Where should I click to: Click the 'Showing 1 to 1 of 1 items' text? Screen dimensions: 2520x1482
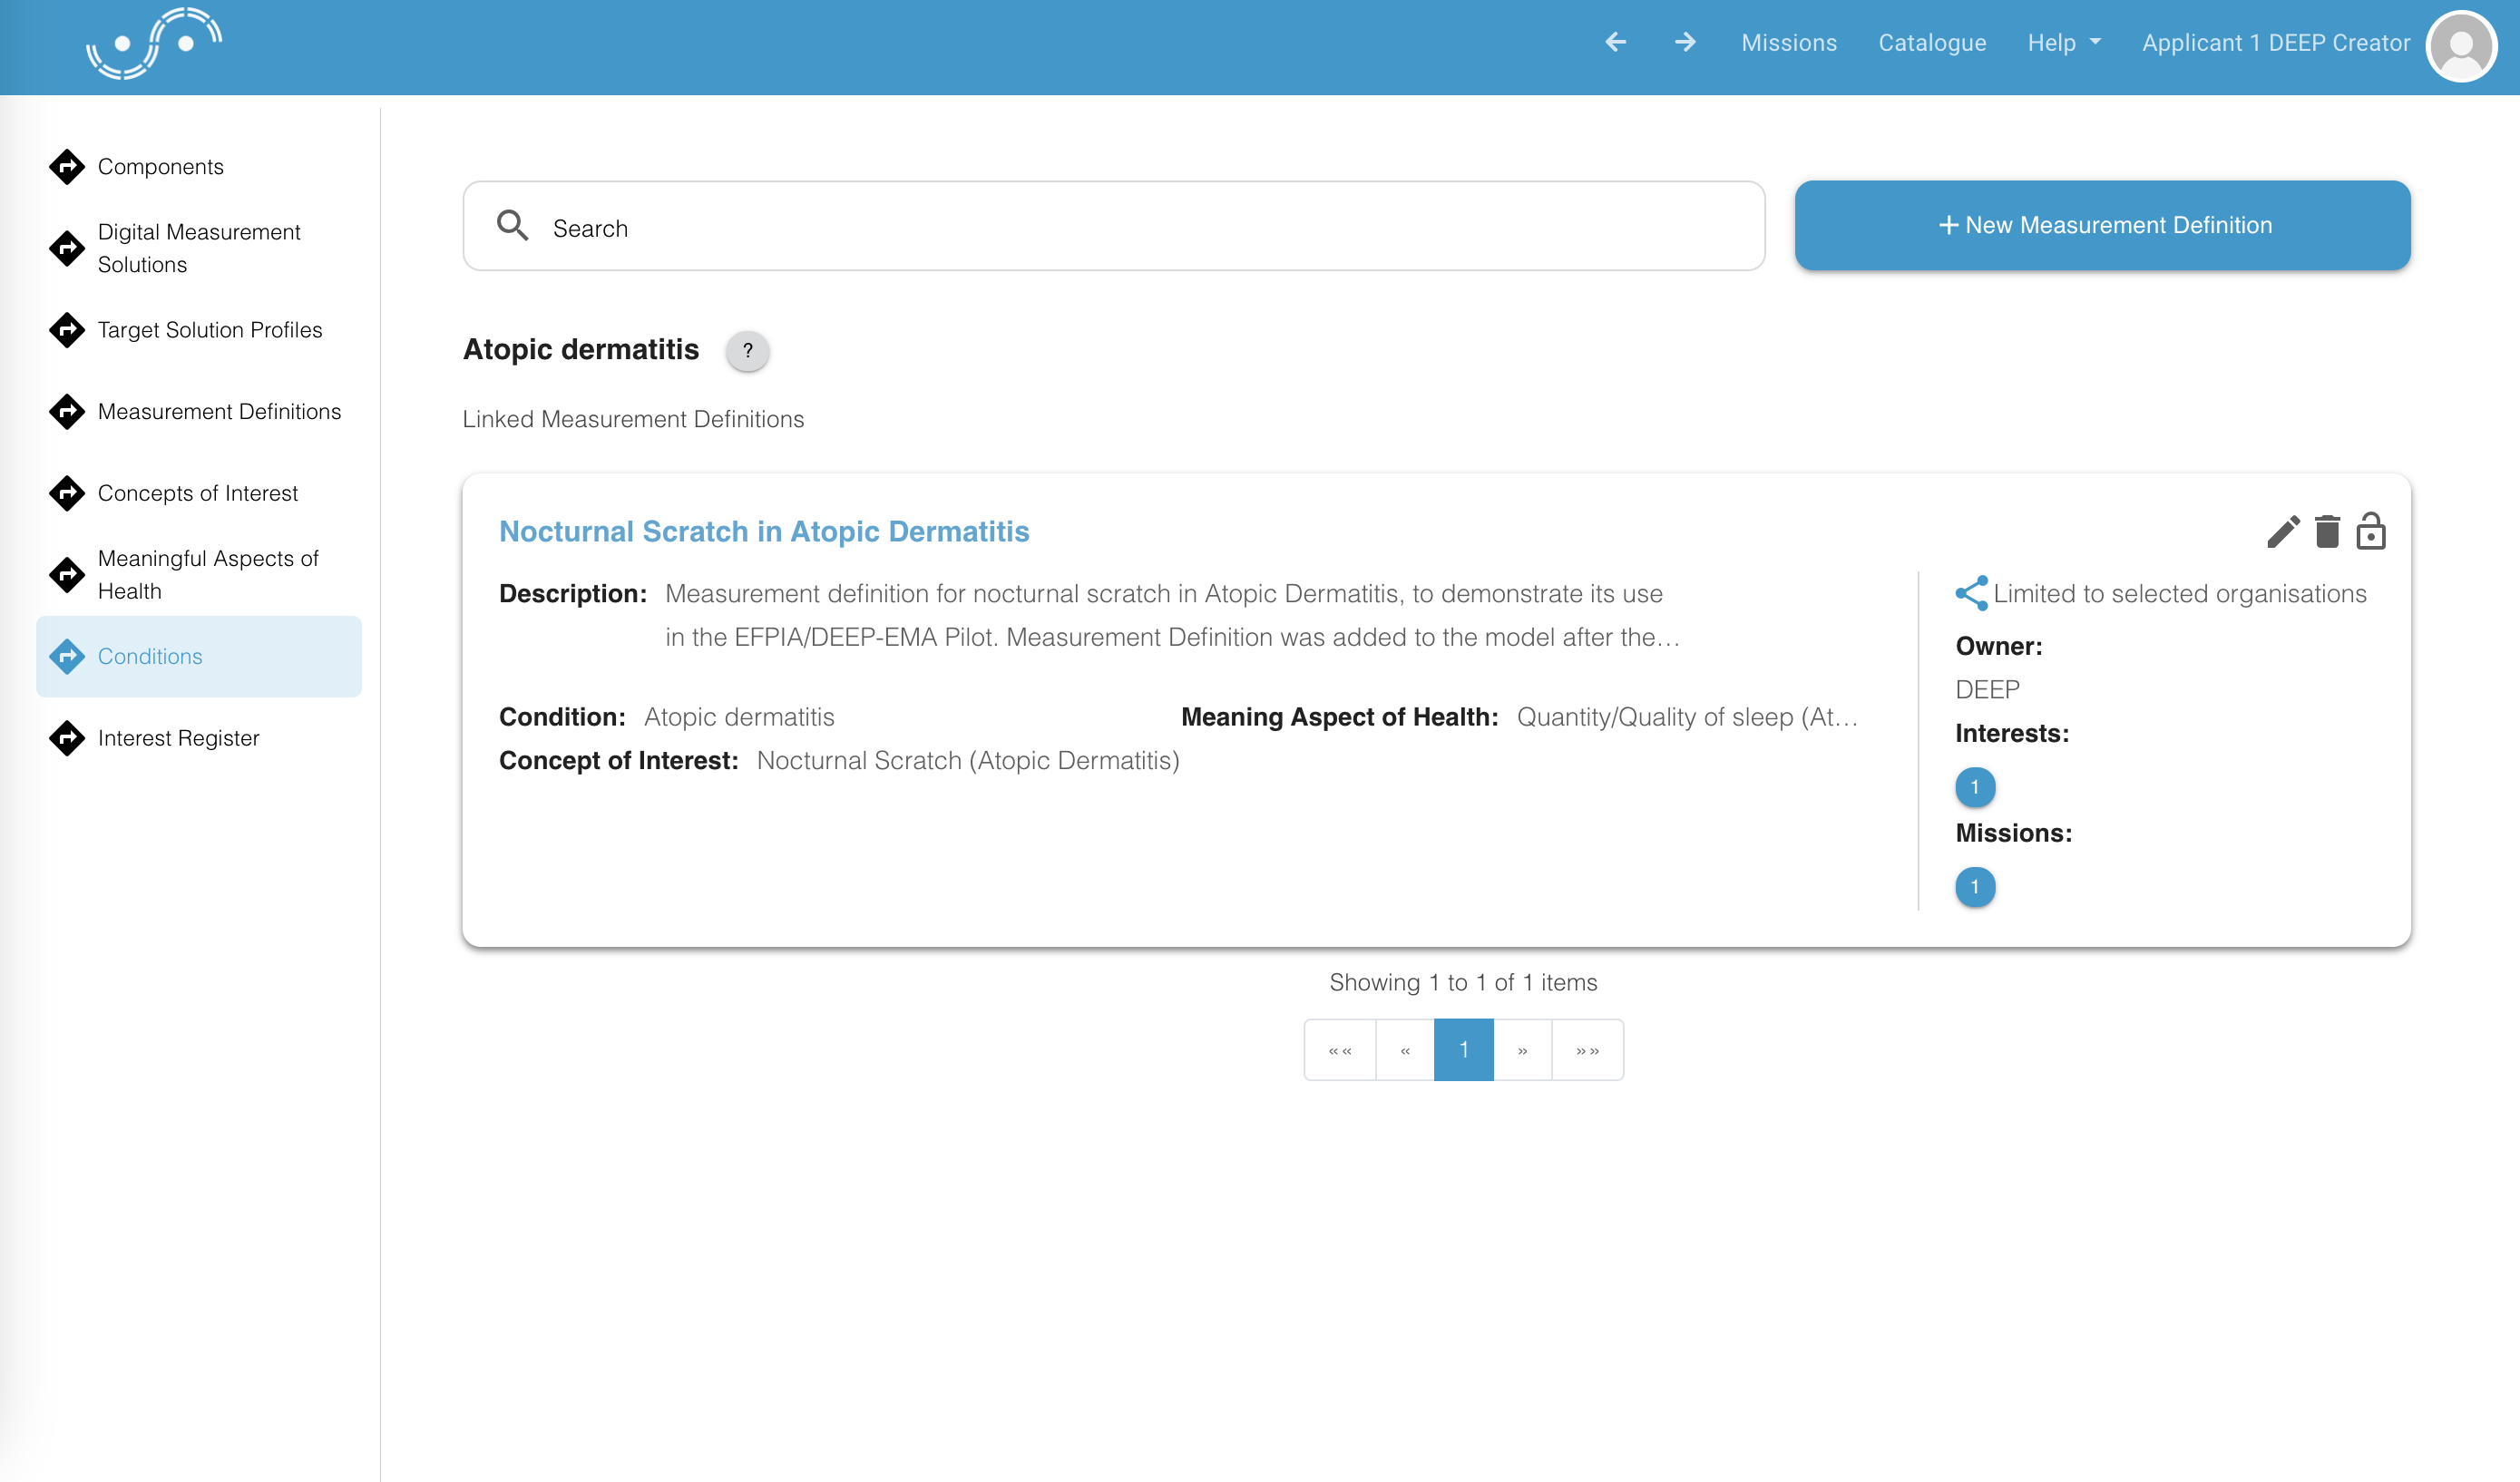tap(1463, 982)
